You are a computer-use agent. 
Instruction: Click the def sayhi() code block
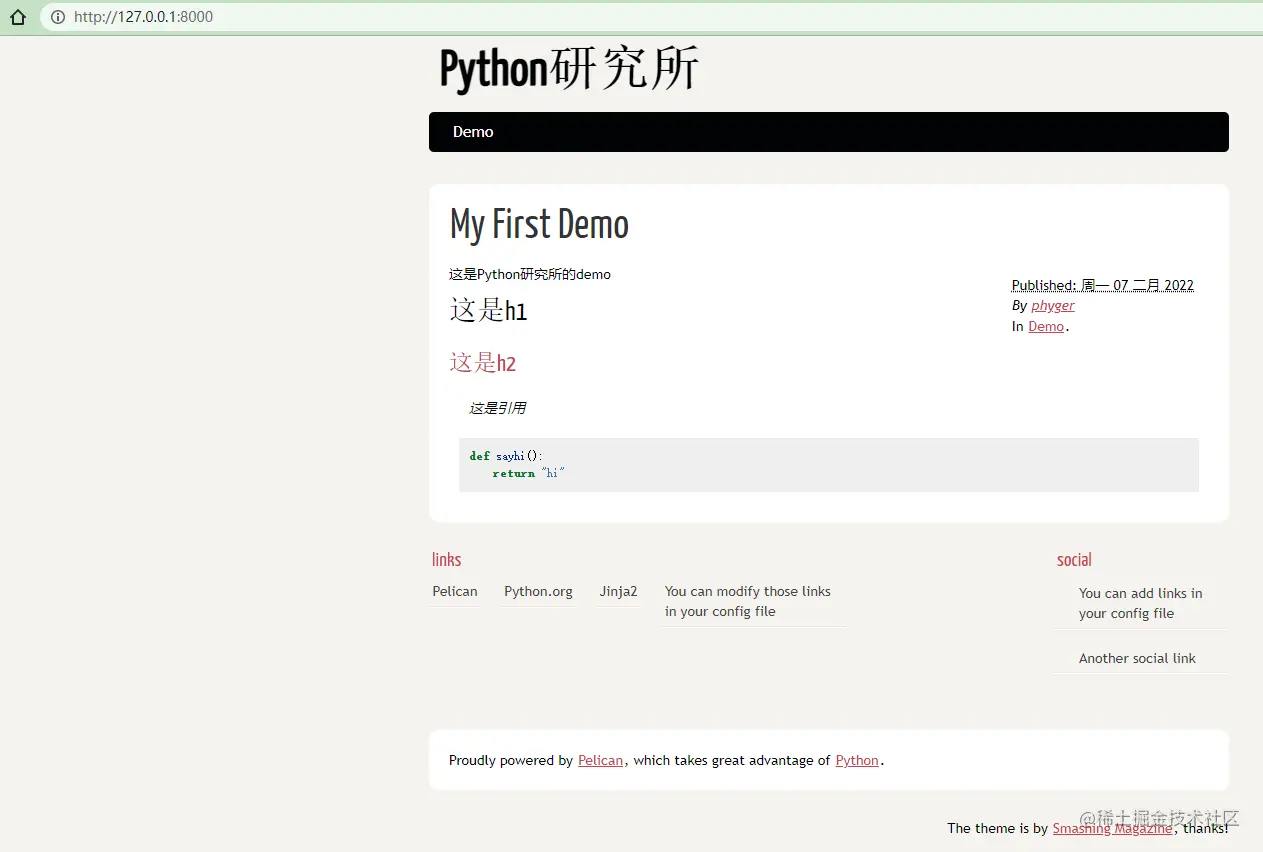(829, 465)
